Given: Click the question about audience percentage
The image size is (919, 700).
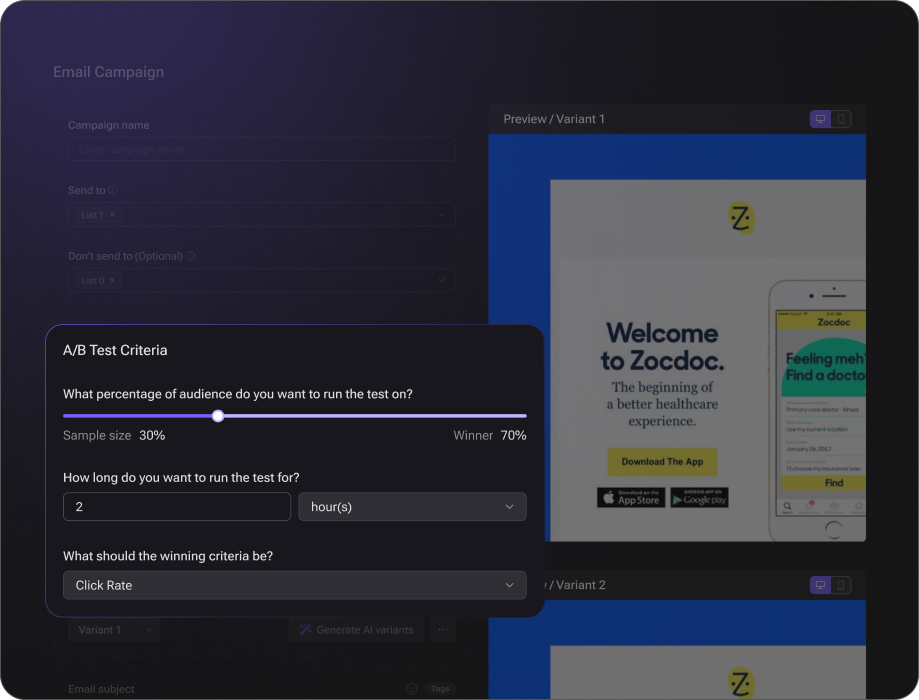Looking at the screenshot, I should click(237, 394).
